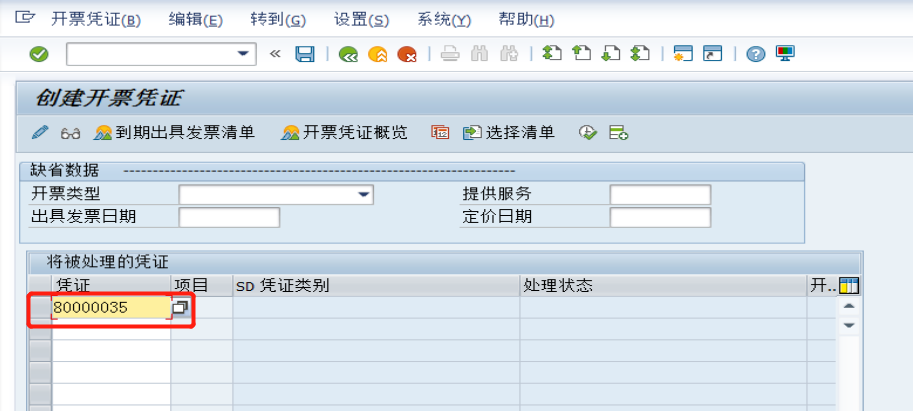The width and height of the screenshot is (913, 411).
Task: Open the 编辑(E) menu
Action: point(196,20)
